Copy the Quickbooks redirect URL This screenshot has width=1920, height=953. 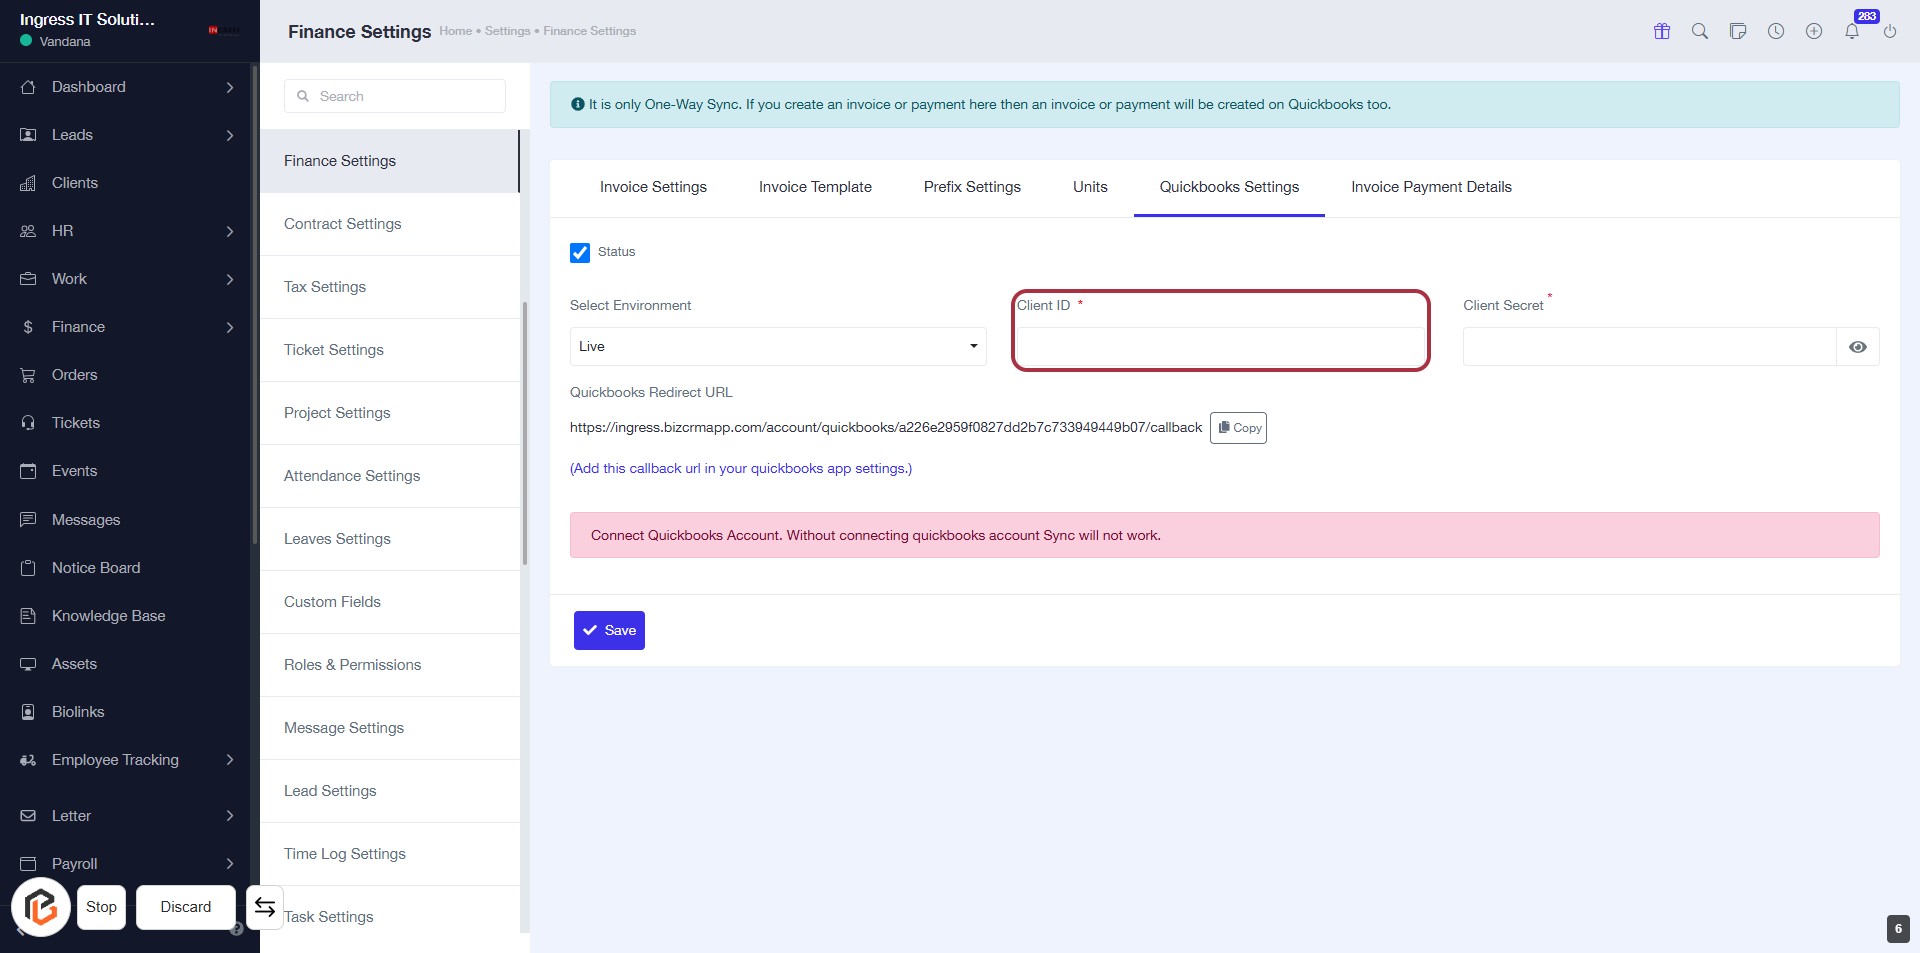point(1238,428)
